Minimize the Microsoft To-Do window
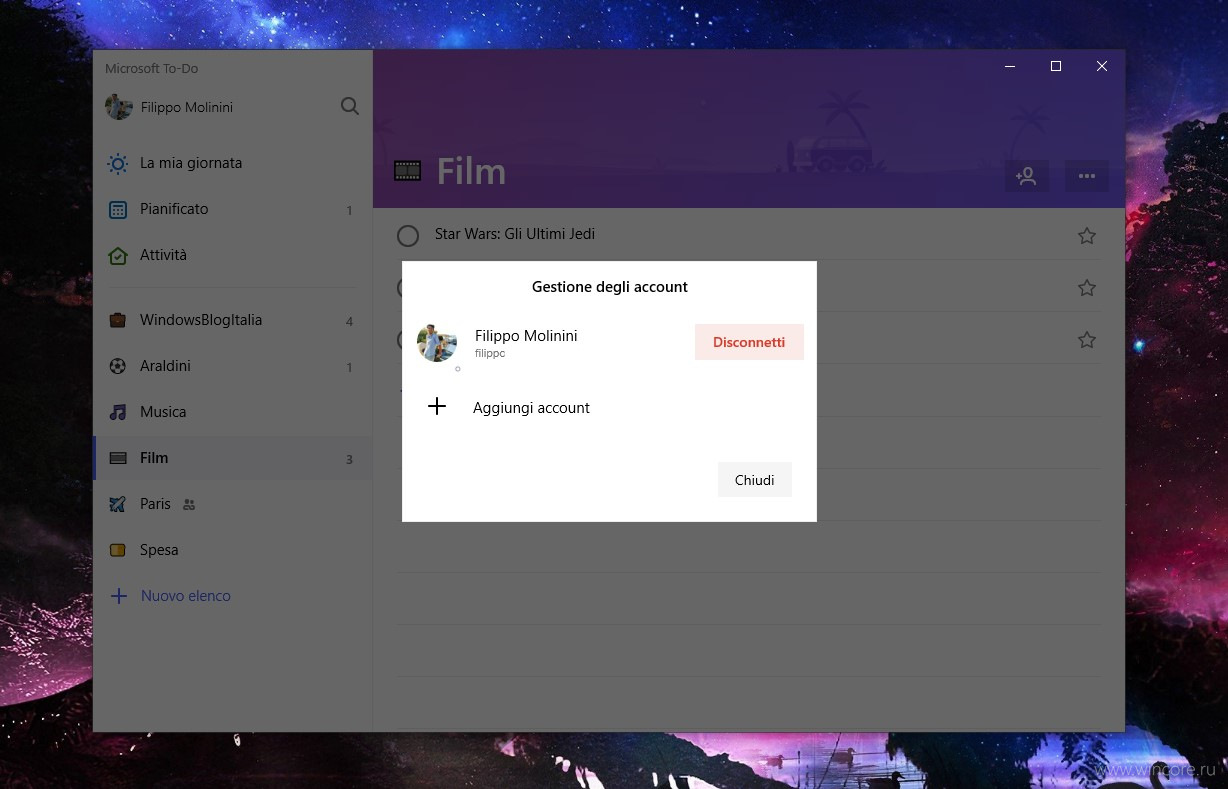The height and width of the screenshot is (789, 1228). tap(1010, 66)
